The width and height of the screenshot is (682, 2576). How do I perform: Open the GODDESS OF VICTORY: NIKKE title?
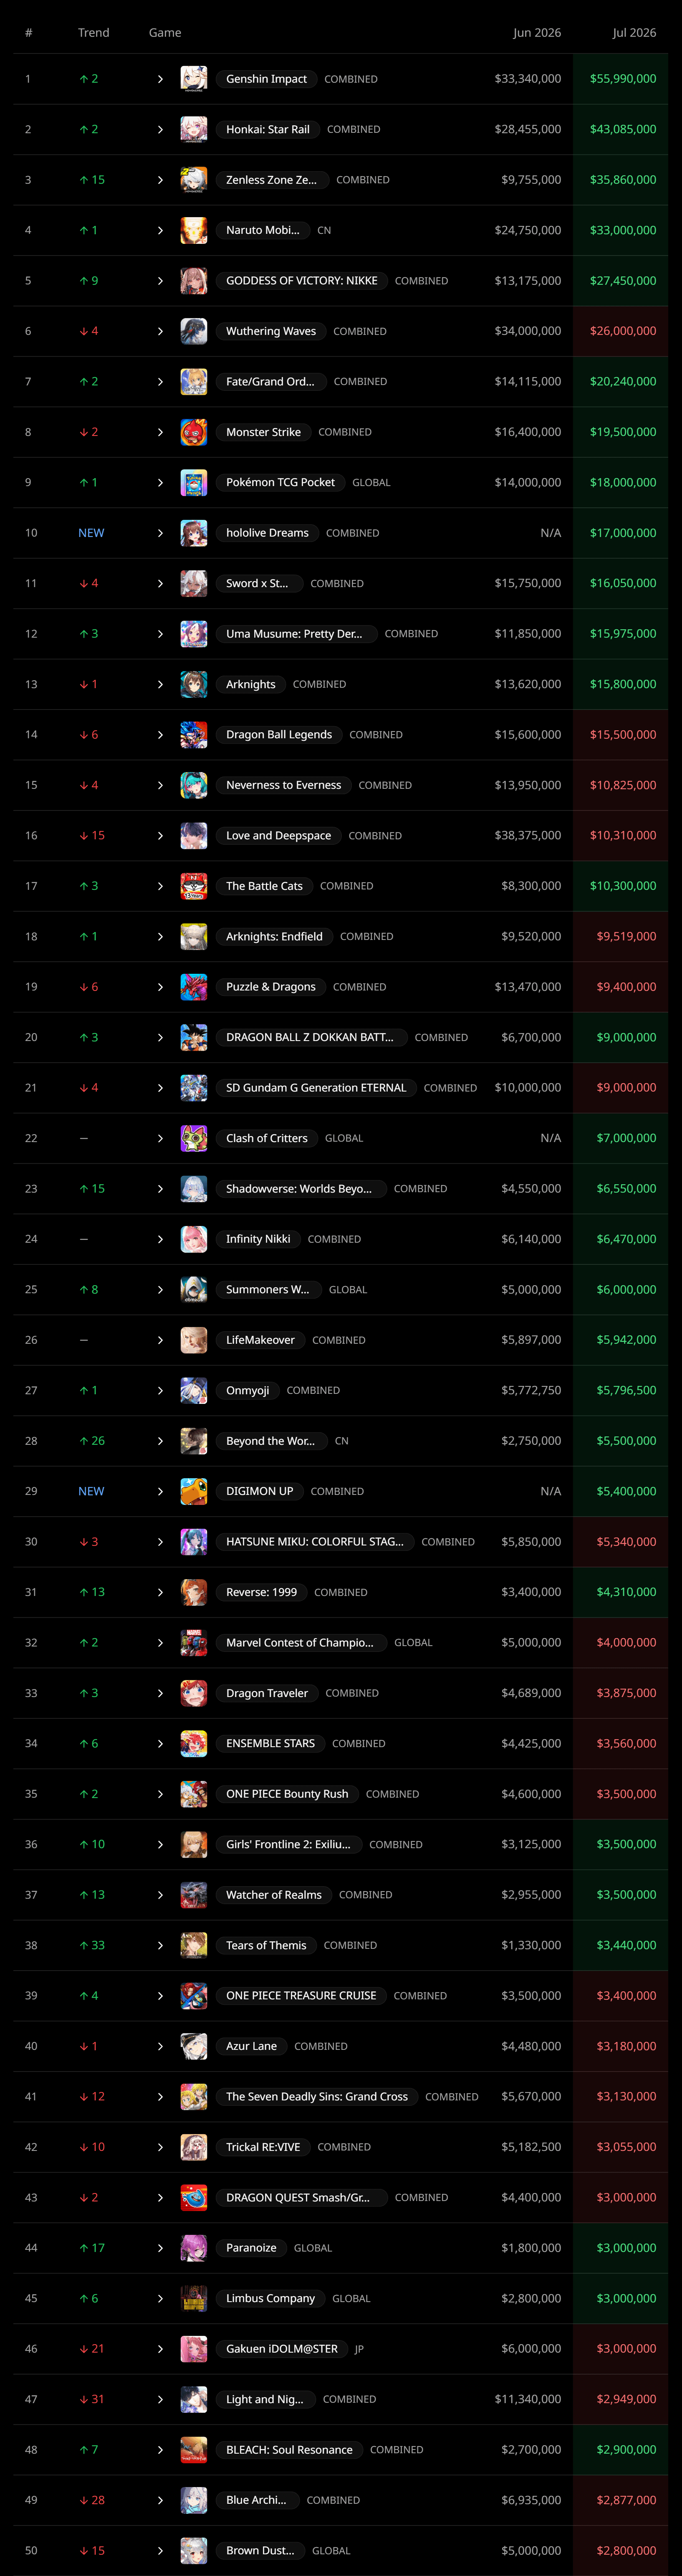(x=302, y=281)
